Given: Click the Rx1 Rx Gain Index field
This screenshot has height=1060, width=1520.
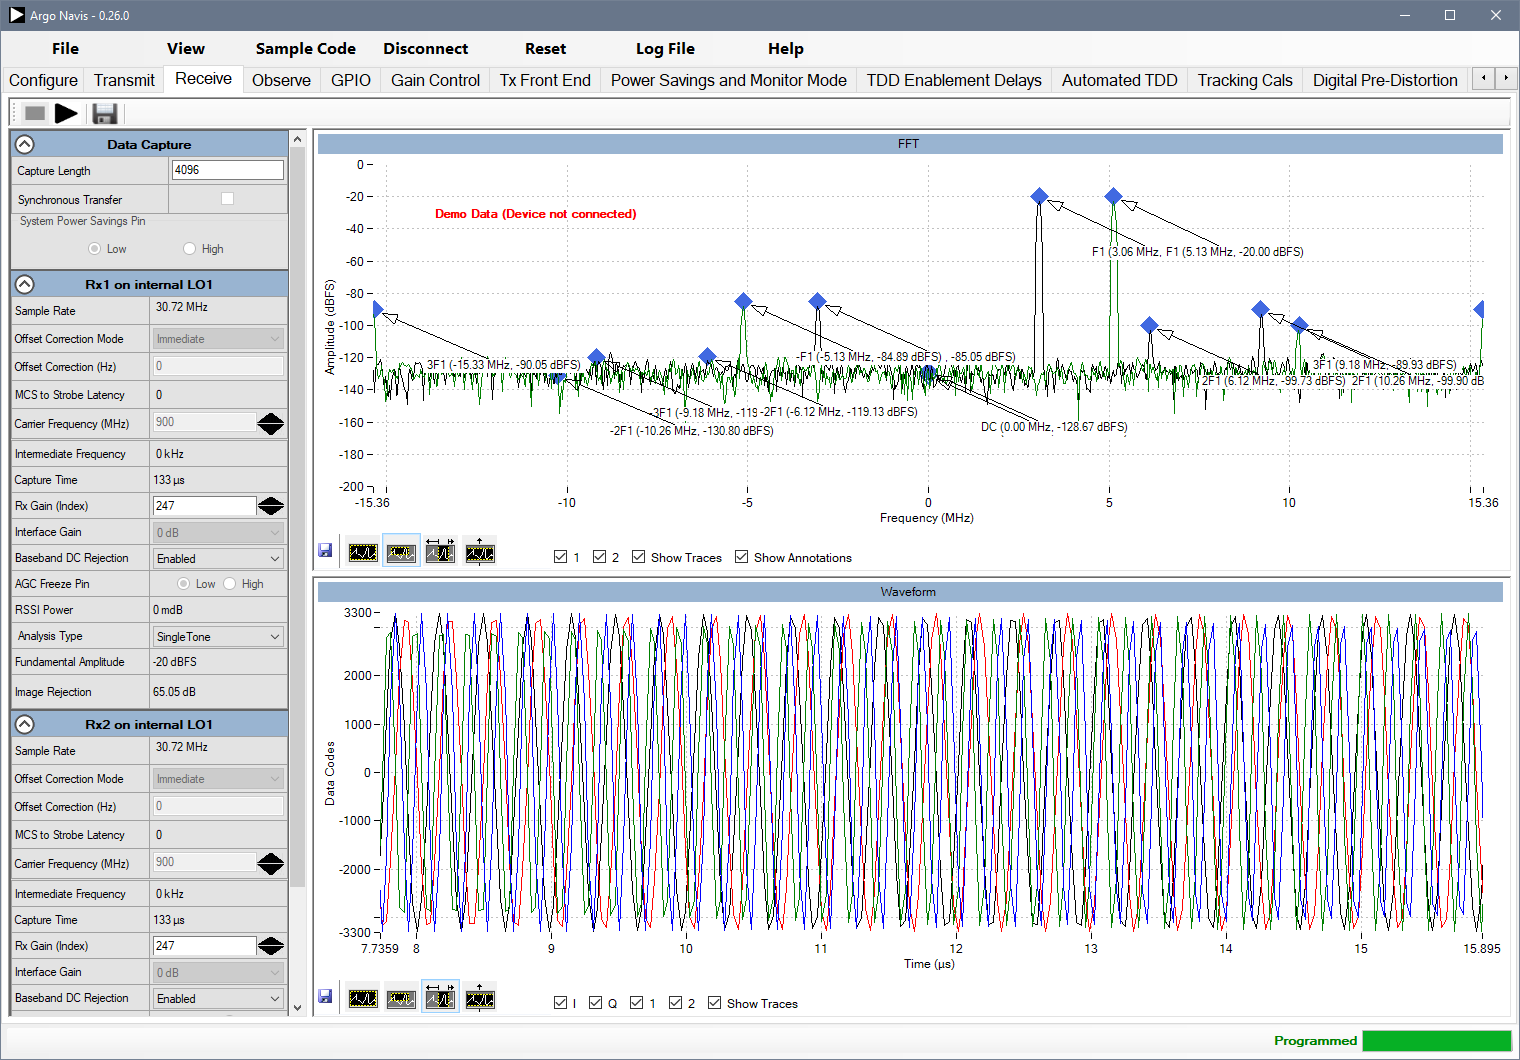Looking at the screenshot, I should point(205,506).
